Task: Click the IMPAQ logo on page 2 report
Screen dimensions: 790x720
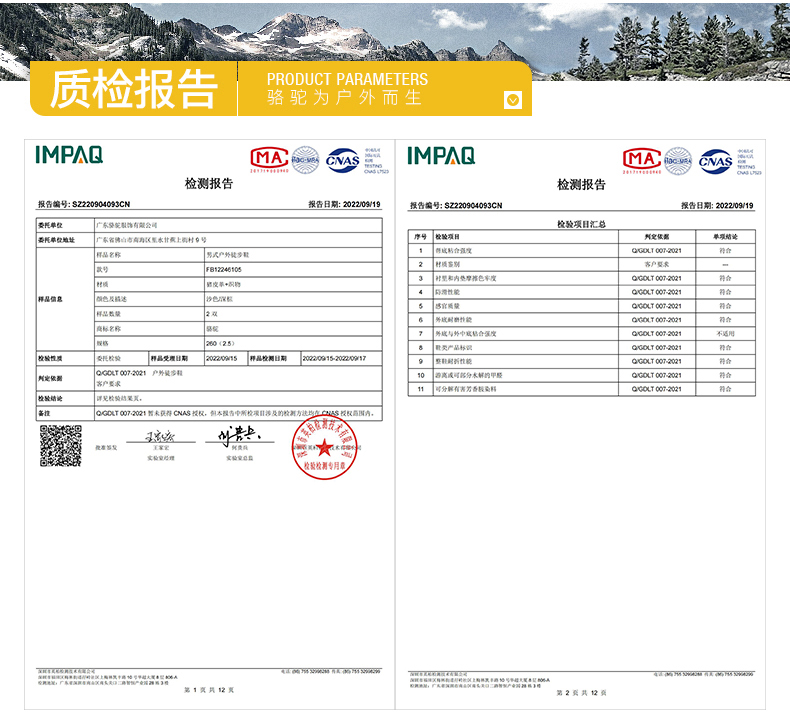Action: [x=441, y=156]
